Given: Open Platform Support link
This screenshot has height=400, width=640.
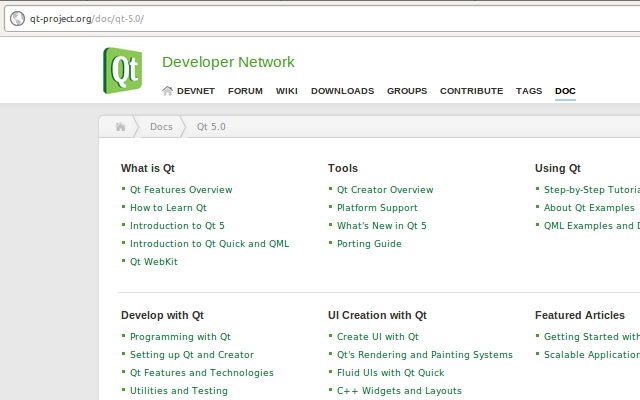Looking at the screenshot, I should 377,208.
